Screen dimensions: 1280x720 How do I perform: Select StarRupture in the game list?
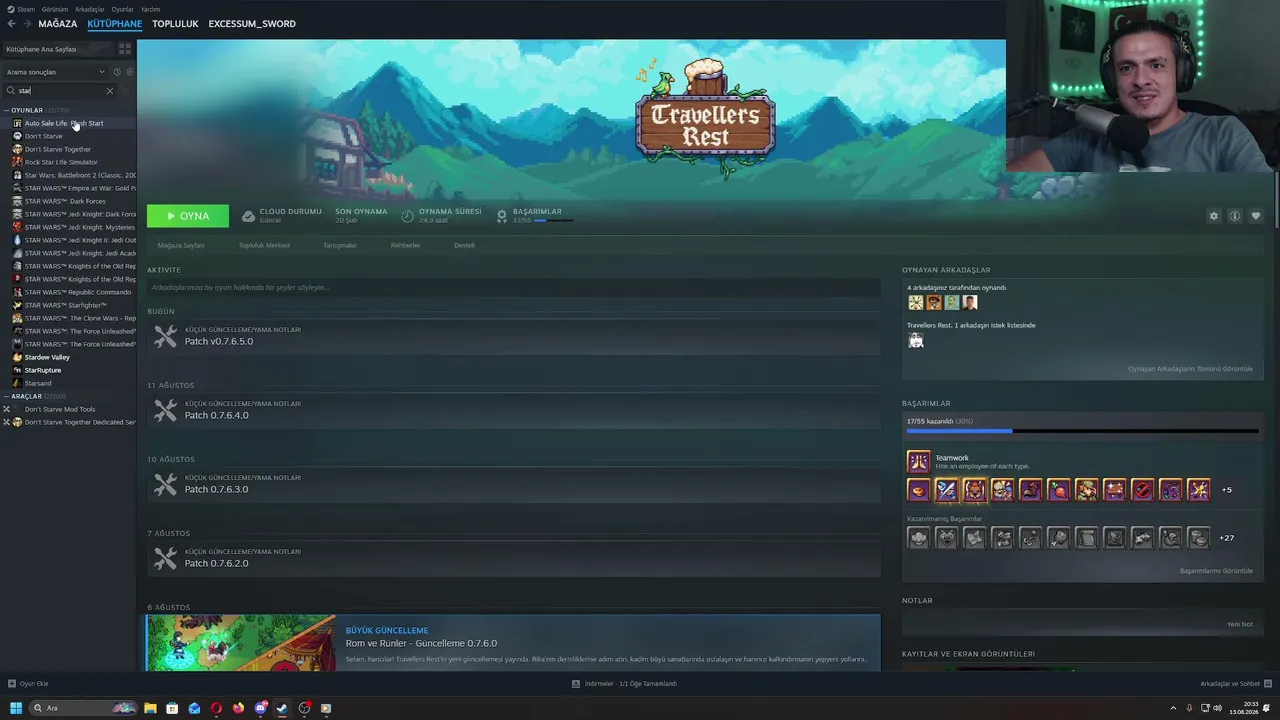click(43, 370)
